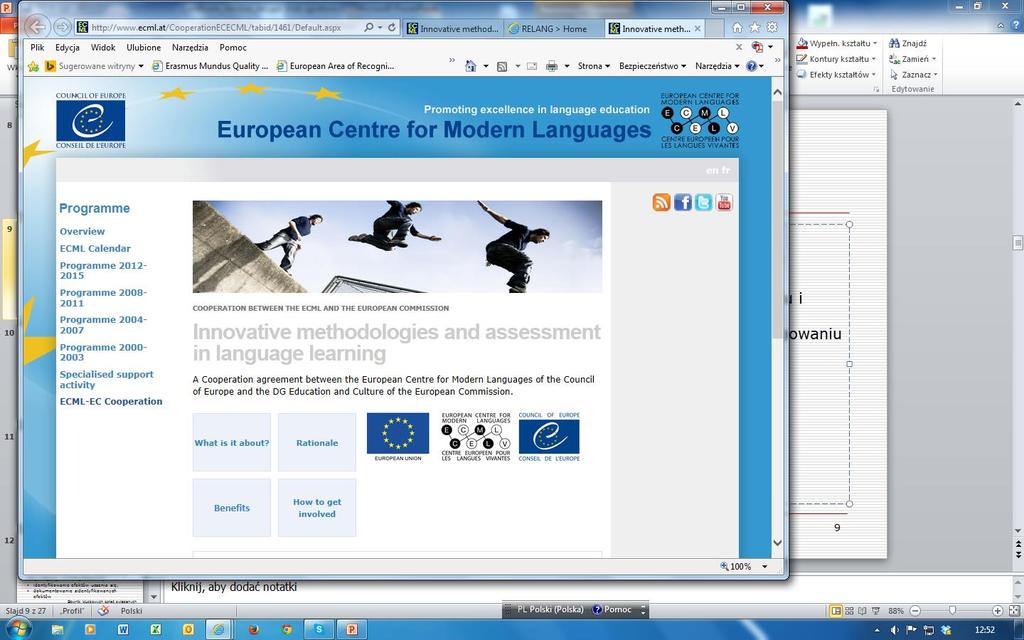
Task: Open the gear Tools icon in browser
Action: tap(773, 27)
